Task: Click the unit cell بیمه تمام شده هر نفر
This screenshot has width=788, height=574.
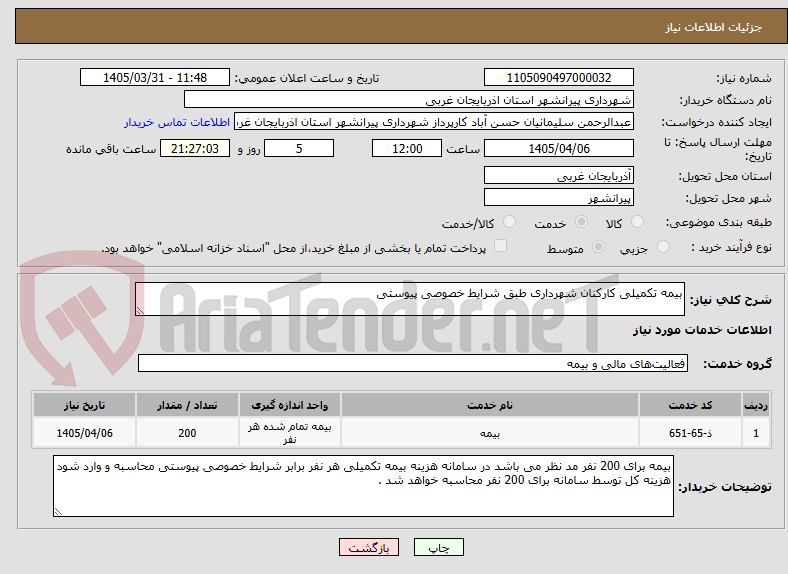Action: coord(290,433)
